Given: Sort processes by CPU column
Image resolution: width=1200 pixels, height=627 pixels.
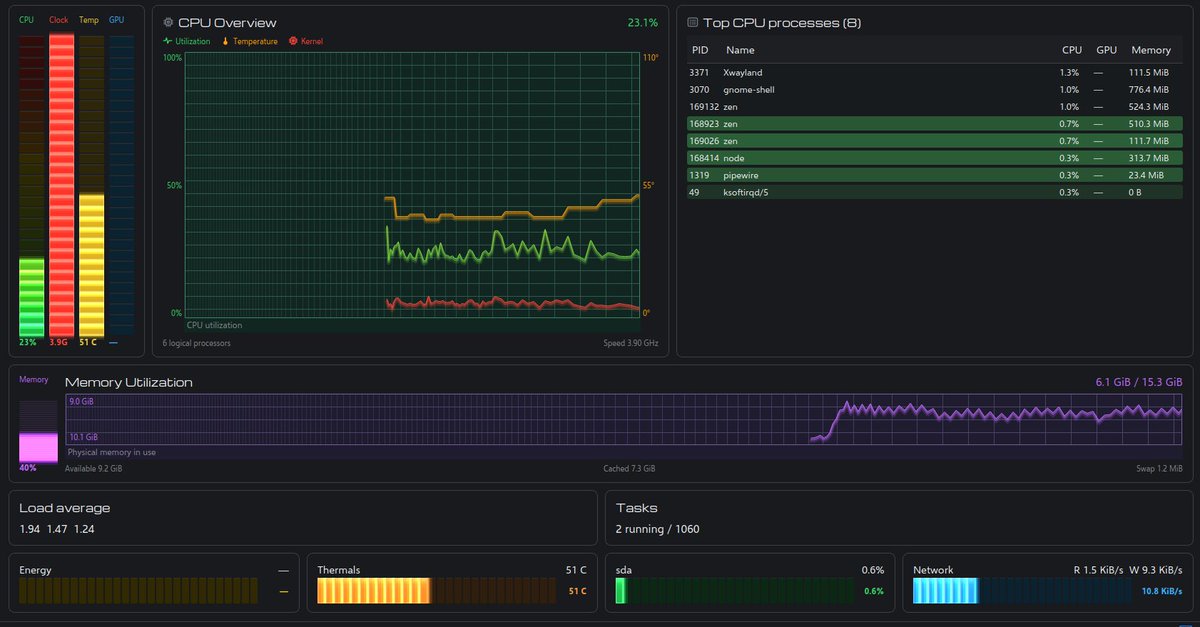Looking at the screenshot, I should point(1072,50).
